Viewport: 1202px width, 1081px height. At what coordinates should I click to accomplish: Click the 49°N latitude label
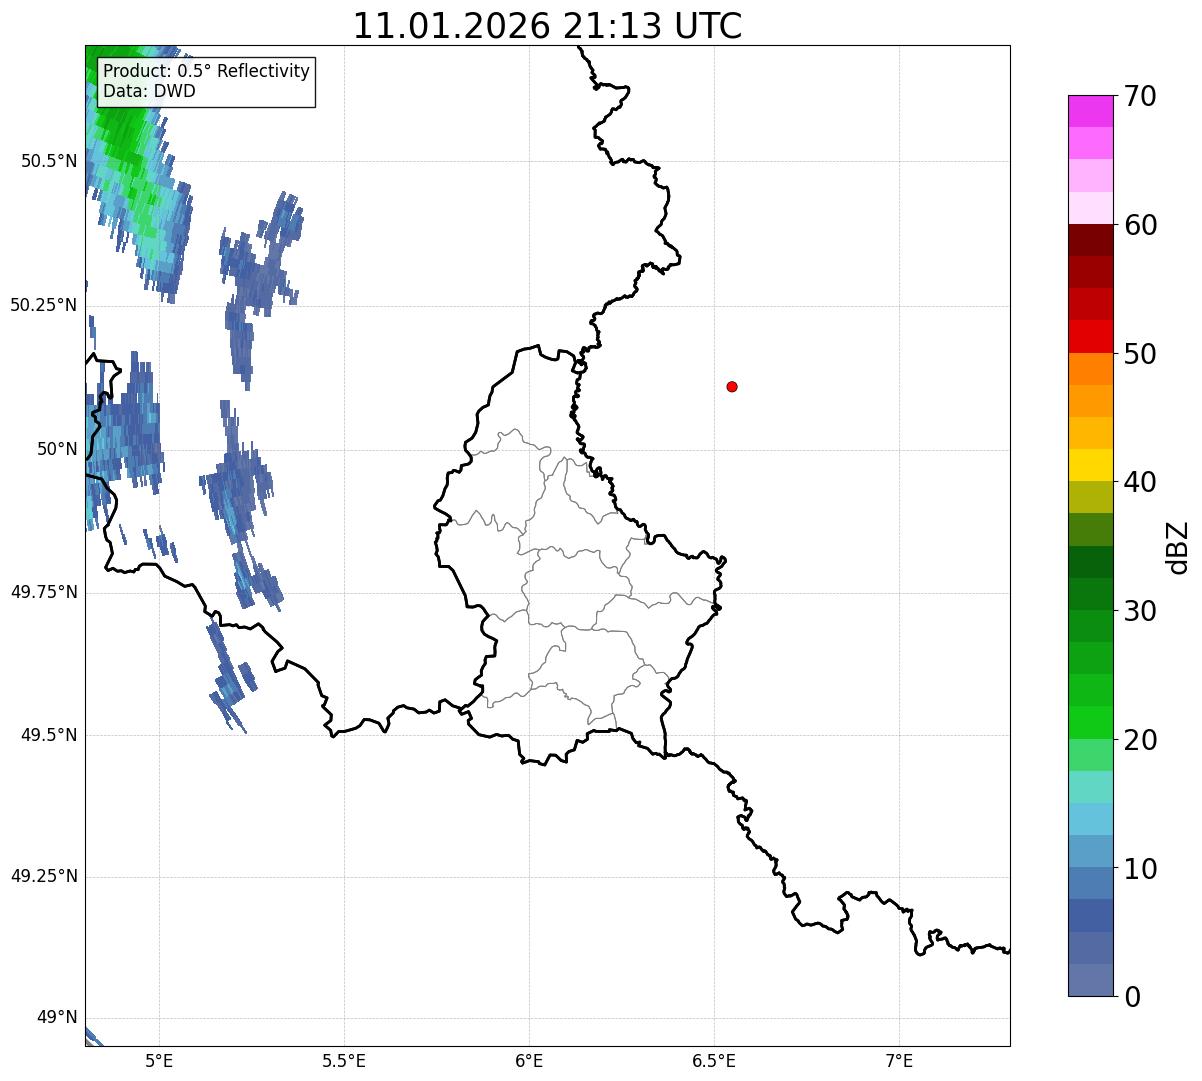pos(57,1018)
